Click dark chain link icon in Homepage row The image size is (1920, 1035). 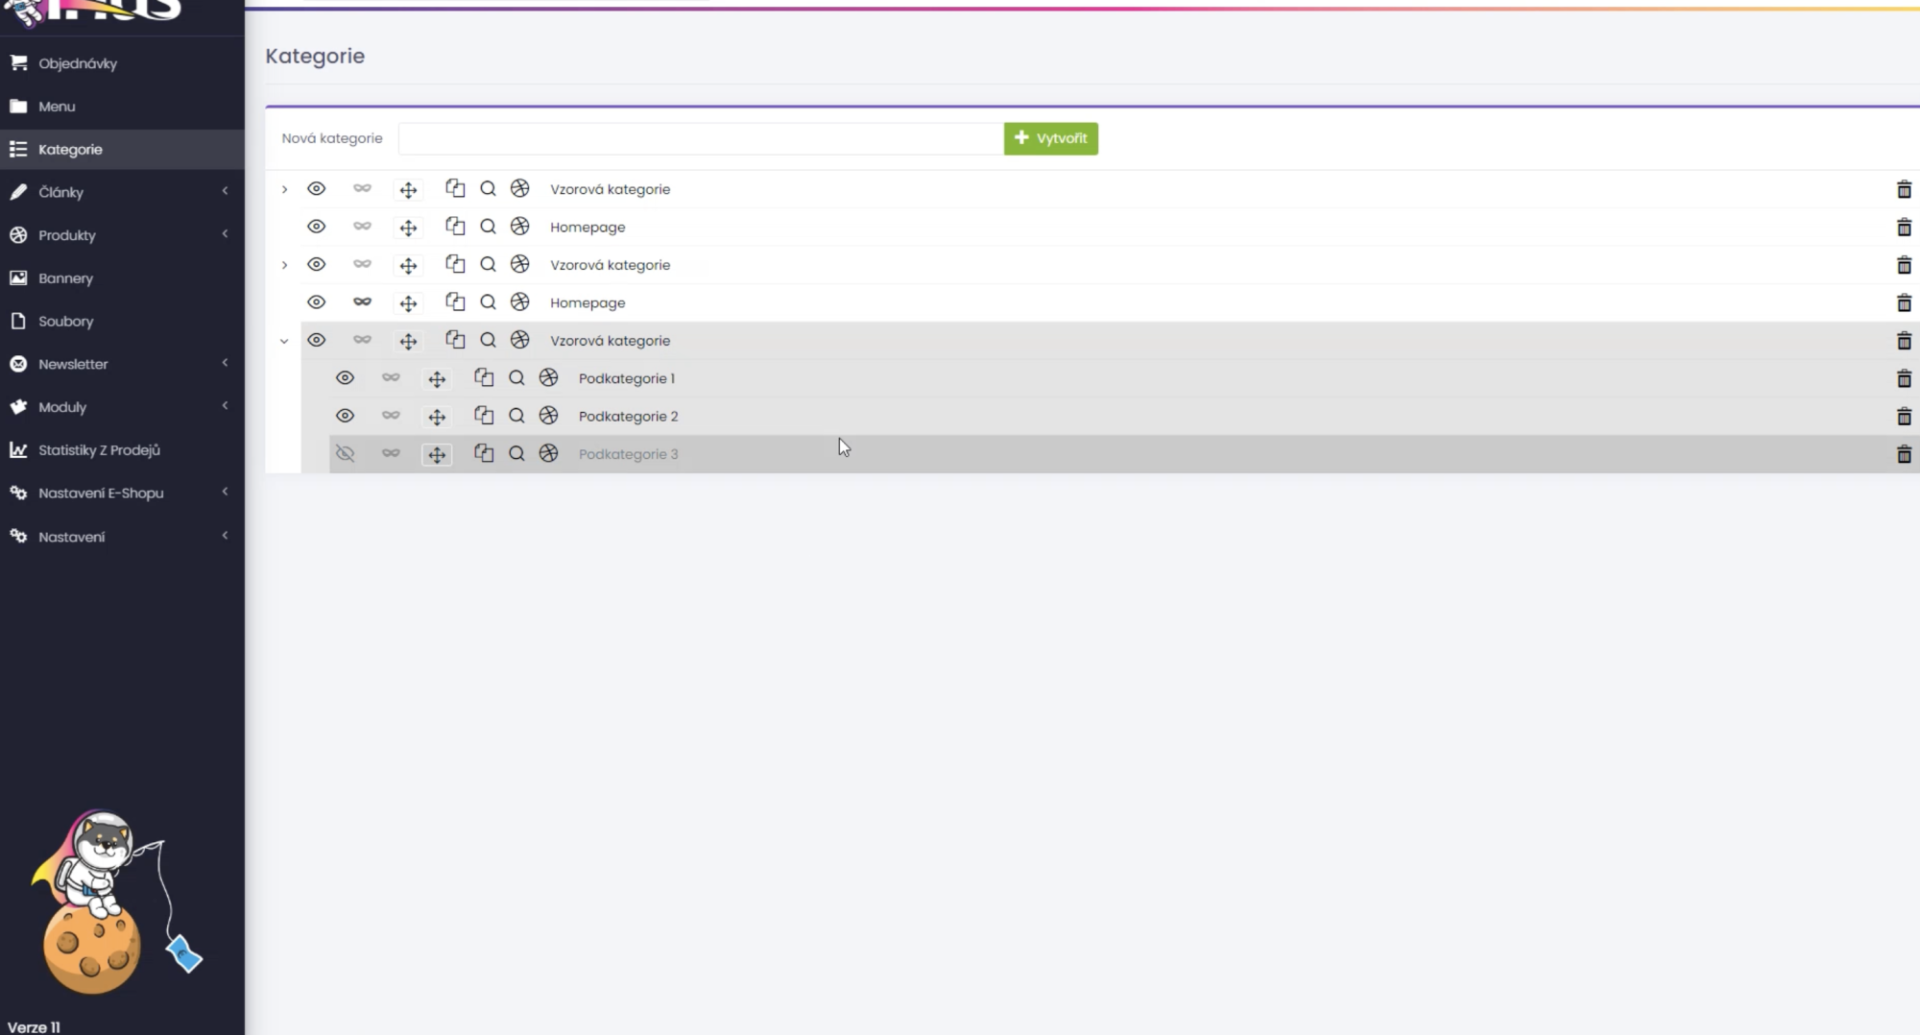coord(362,302)
